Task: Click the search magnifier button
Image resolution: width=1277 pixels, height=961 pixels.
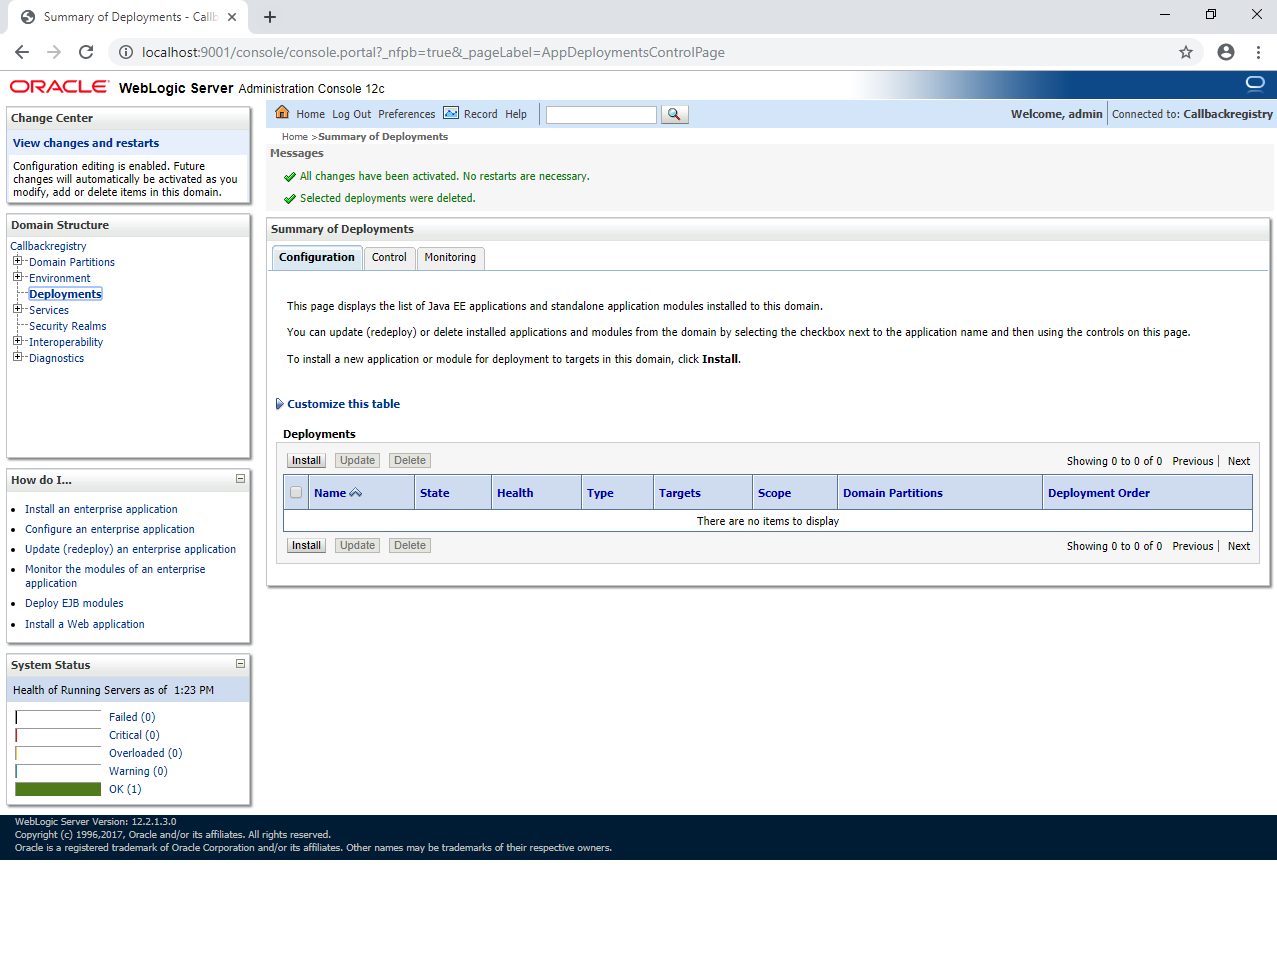Action: pos(675,115)
